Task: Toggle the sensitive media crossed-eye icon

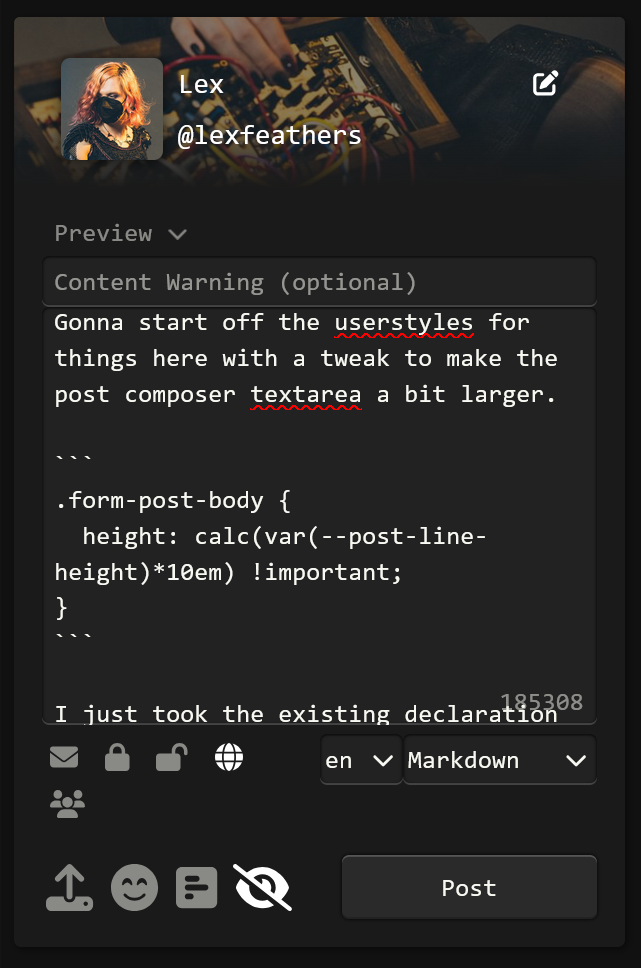Action: 262,887
